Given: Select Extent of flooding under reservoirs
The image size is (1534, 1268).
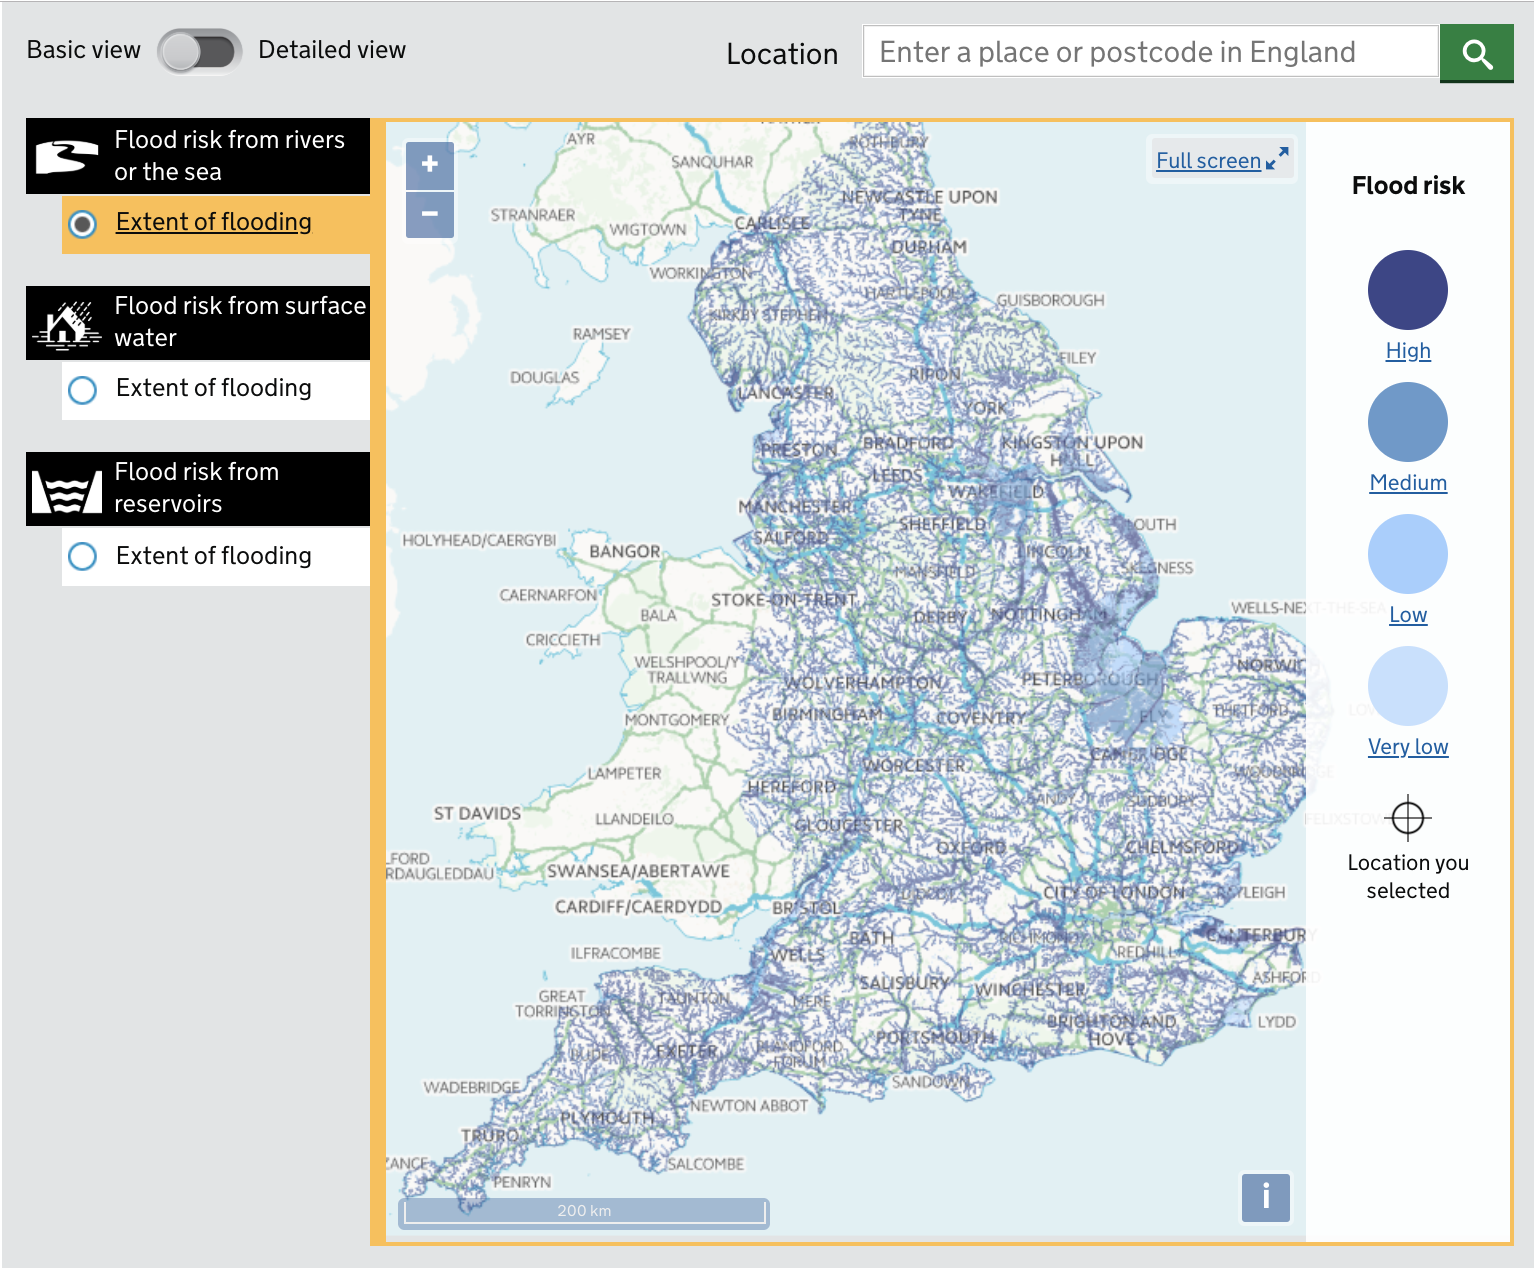Looking at the screenshot, I should (82, 557).
